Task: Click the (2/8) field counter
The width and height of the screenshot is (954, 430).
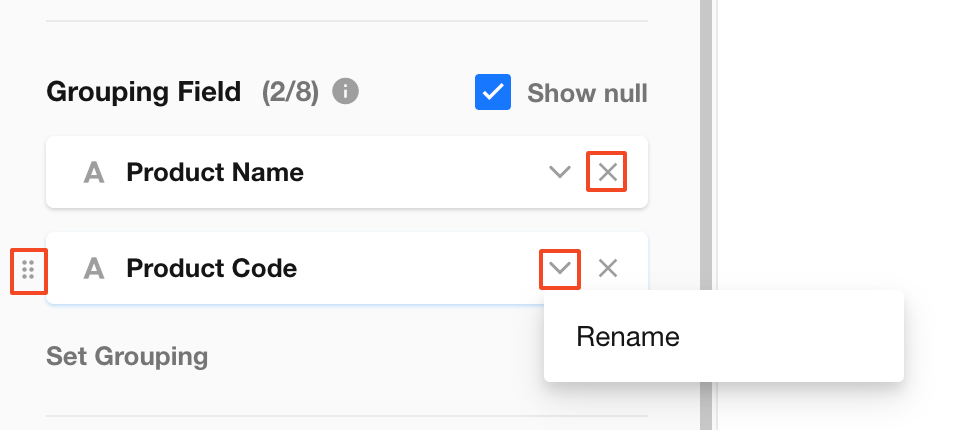Action: coord(290,92)
